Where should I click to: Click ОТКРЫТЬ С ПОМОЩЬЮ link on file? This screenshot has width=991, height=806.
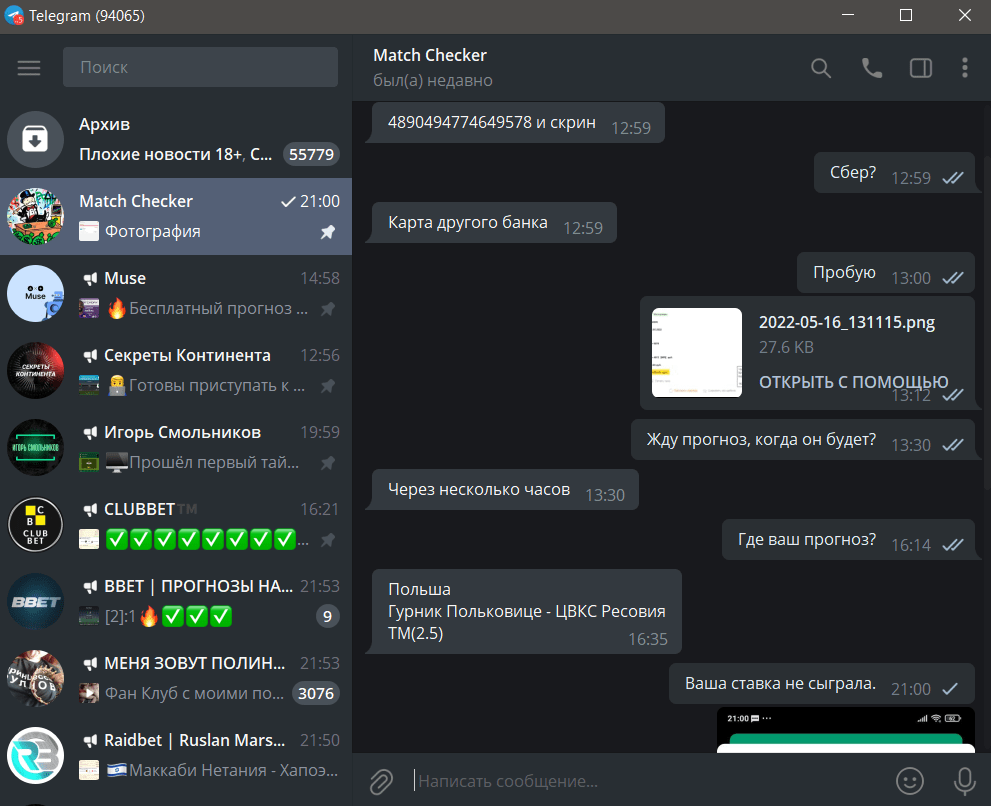tap(853, 382)
